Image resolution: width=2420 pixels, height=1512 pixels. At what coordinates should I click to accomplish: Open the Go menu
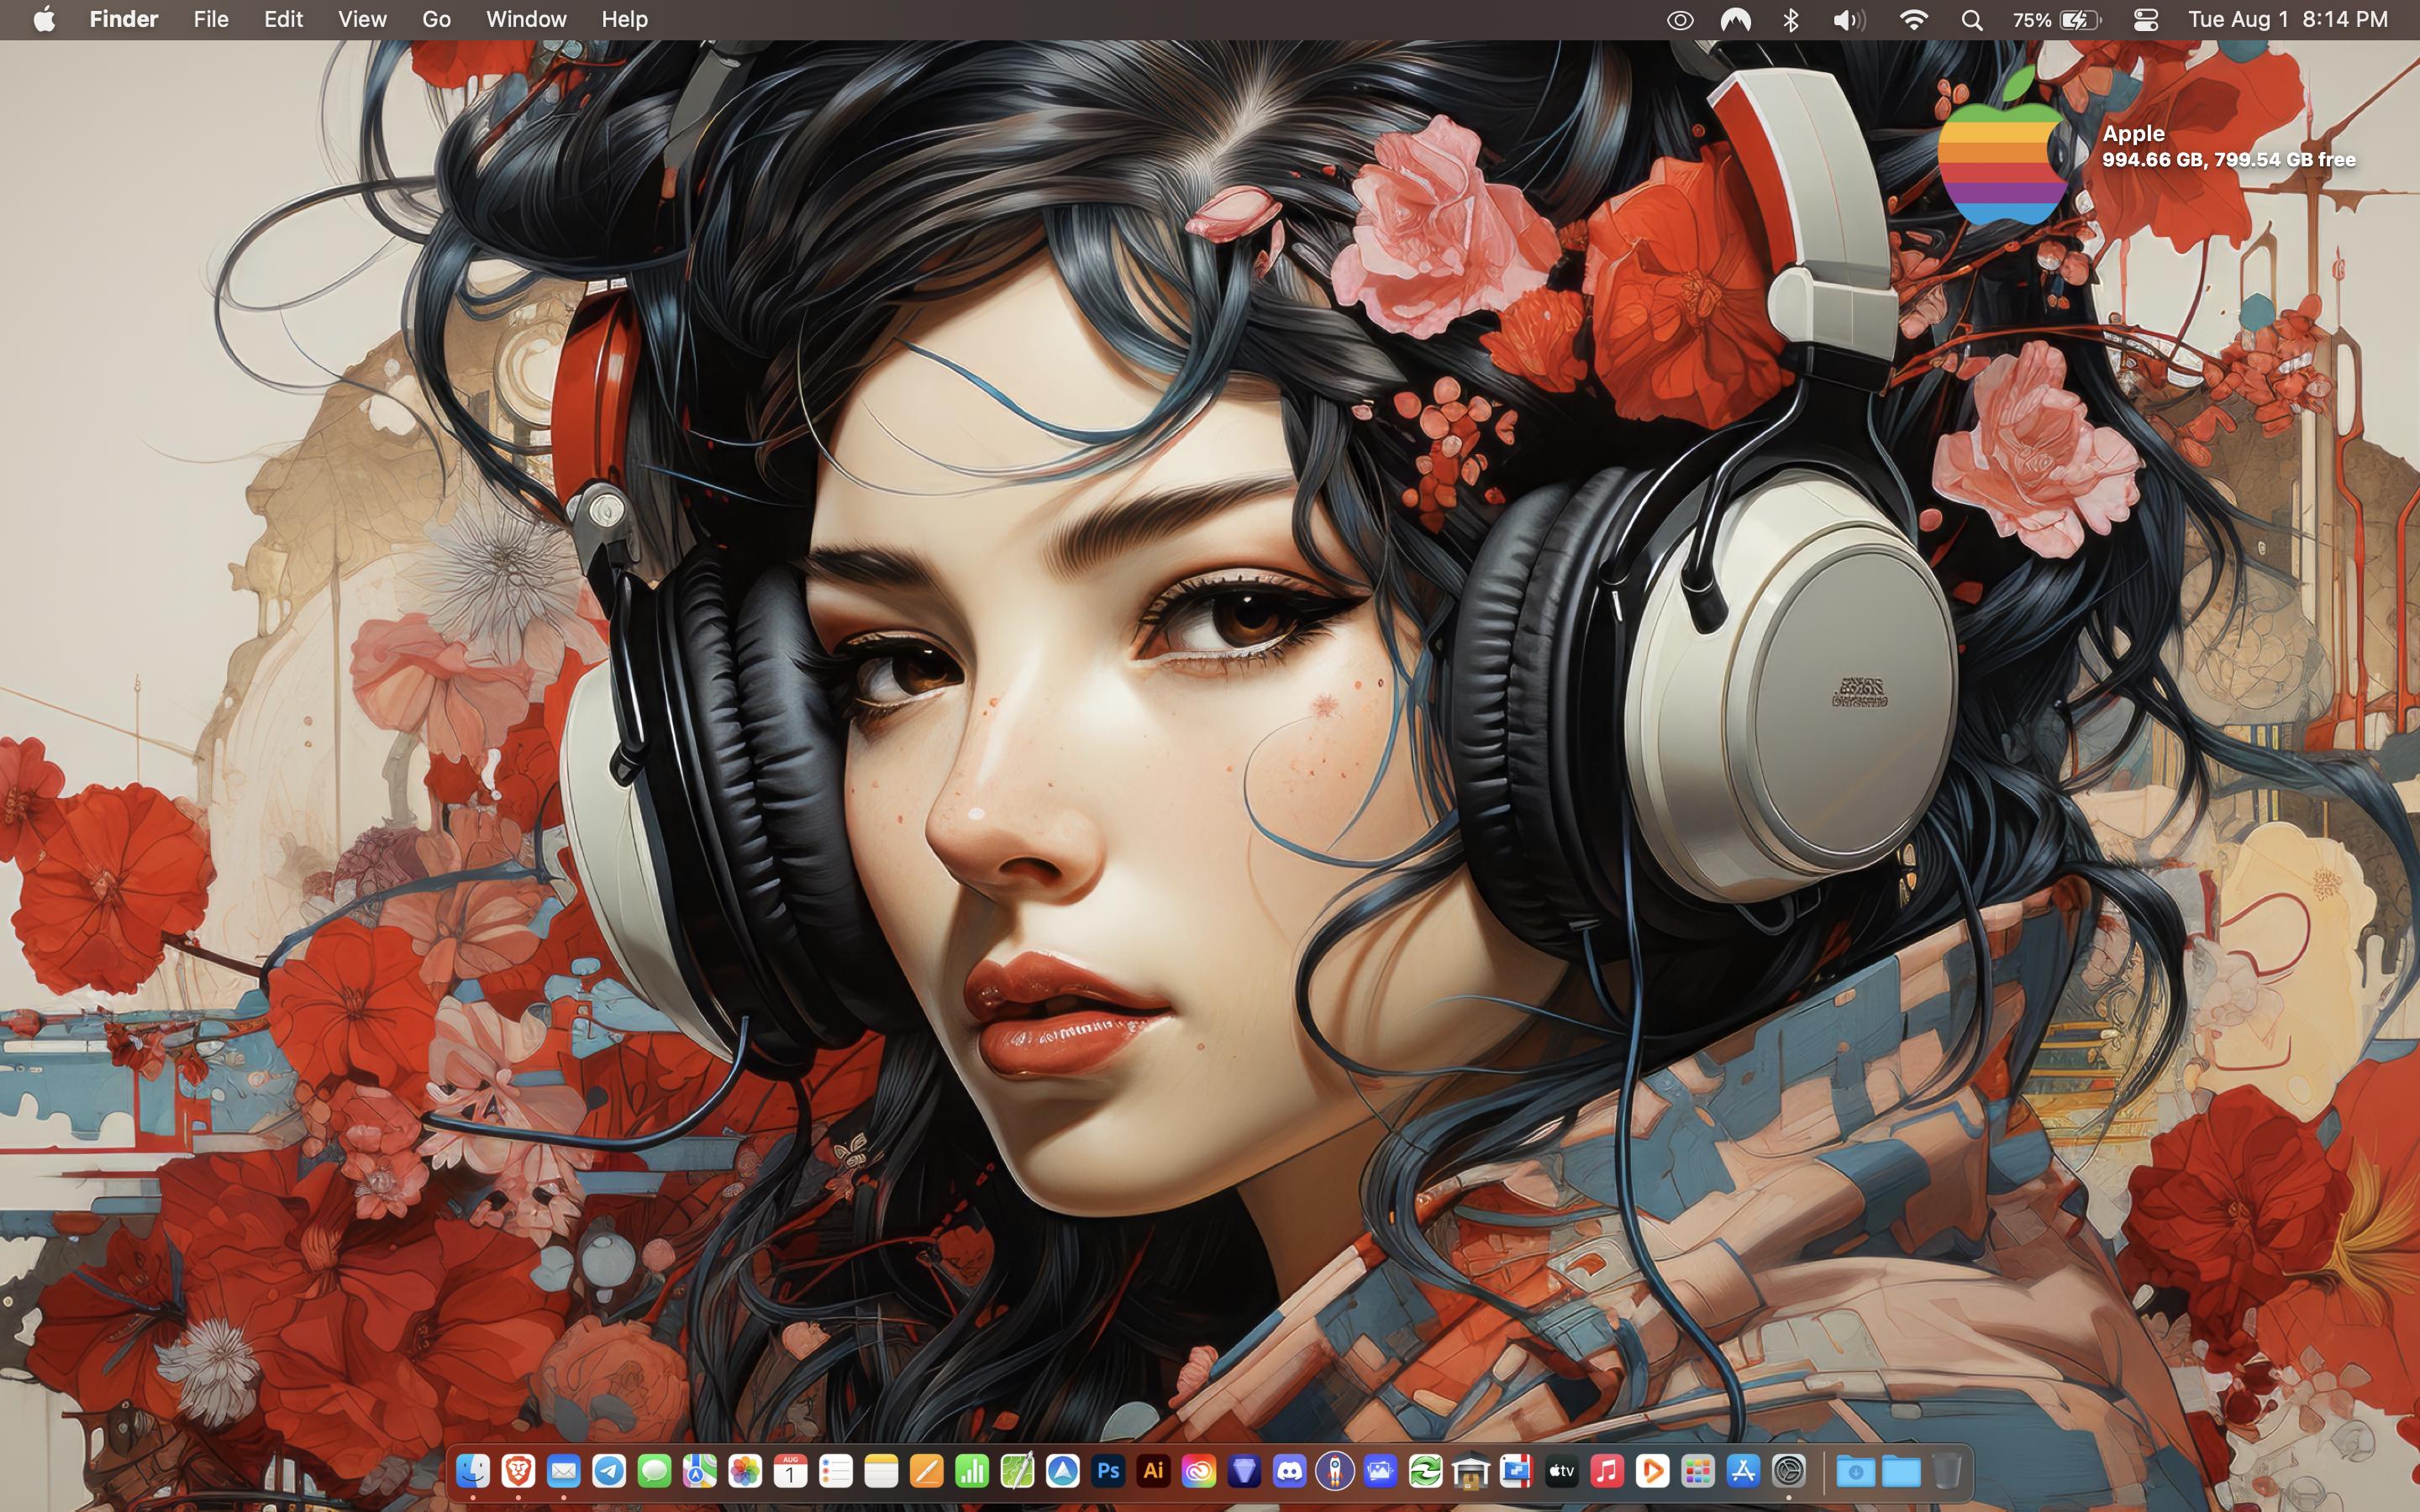point(436,20)
